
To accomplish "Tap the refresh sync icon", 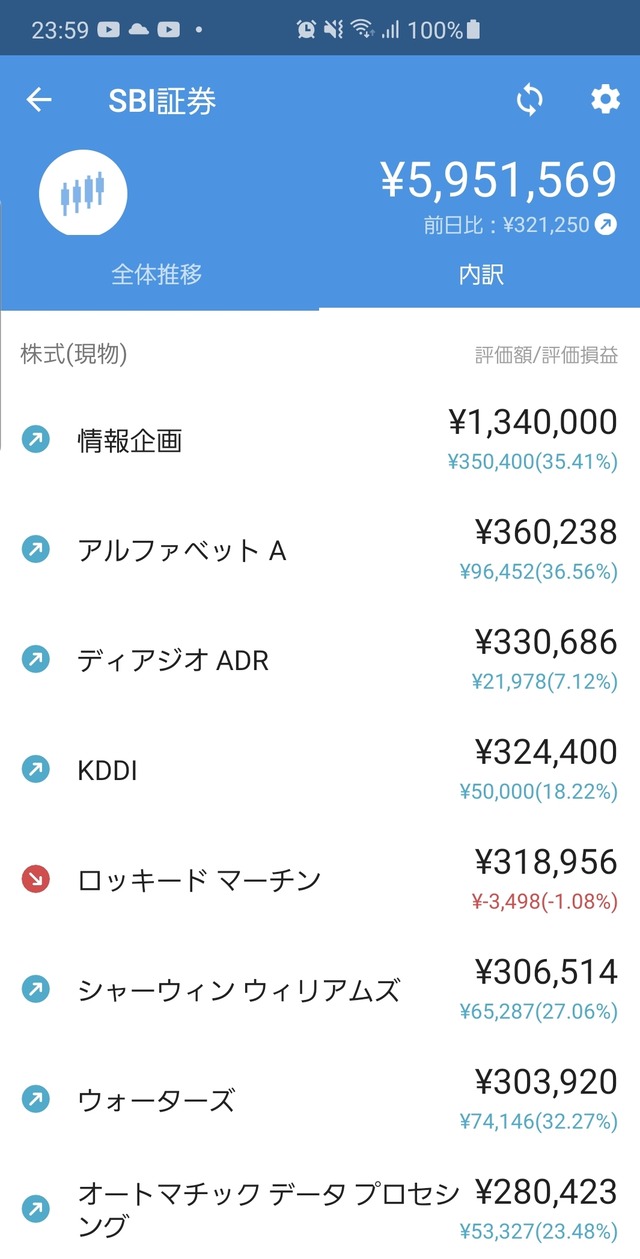I will click(529, 100).
